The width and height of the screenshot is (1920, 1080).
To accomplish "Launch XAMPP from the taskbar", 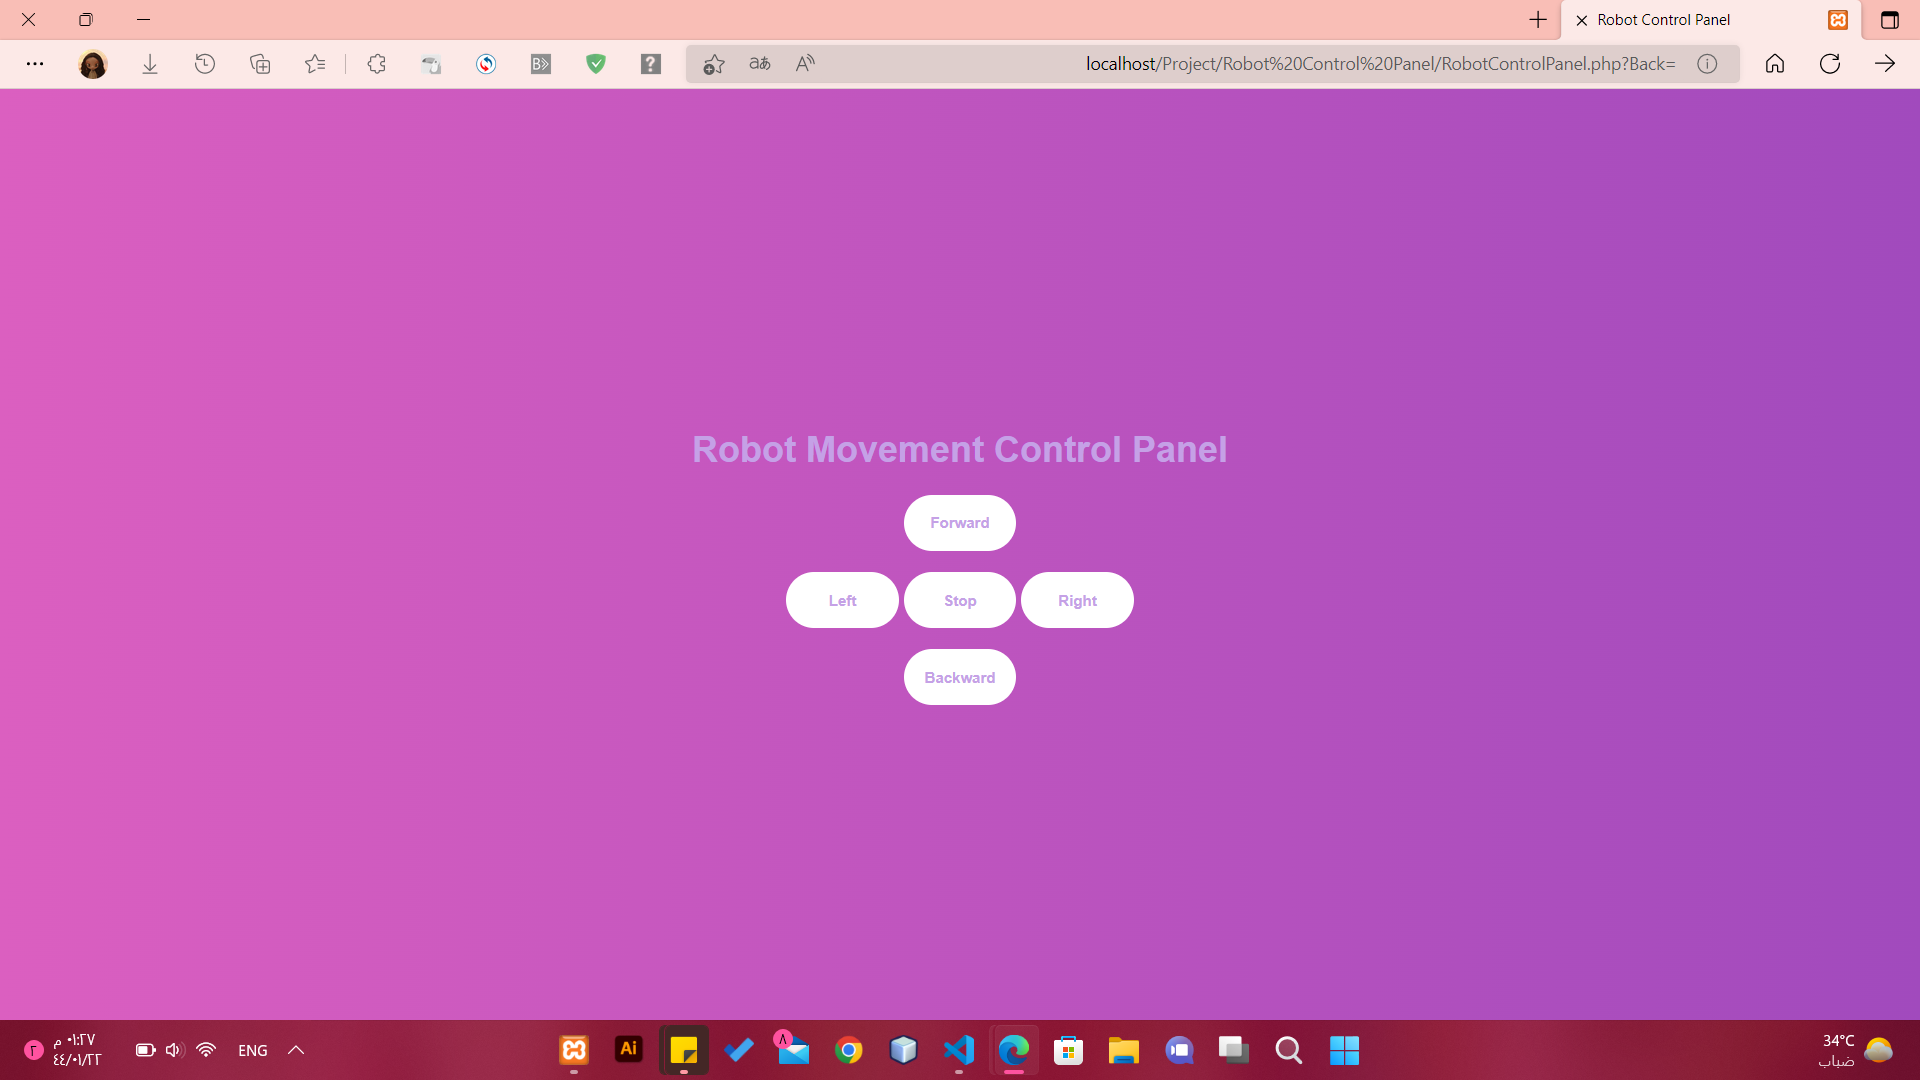I will coord(573,1050).
